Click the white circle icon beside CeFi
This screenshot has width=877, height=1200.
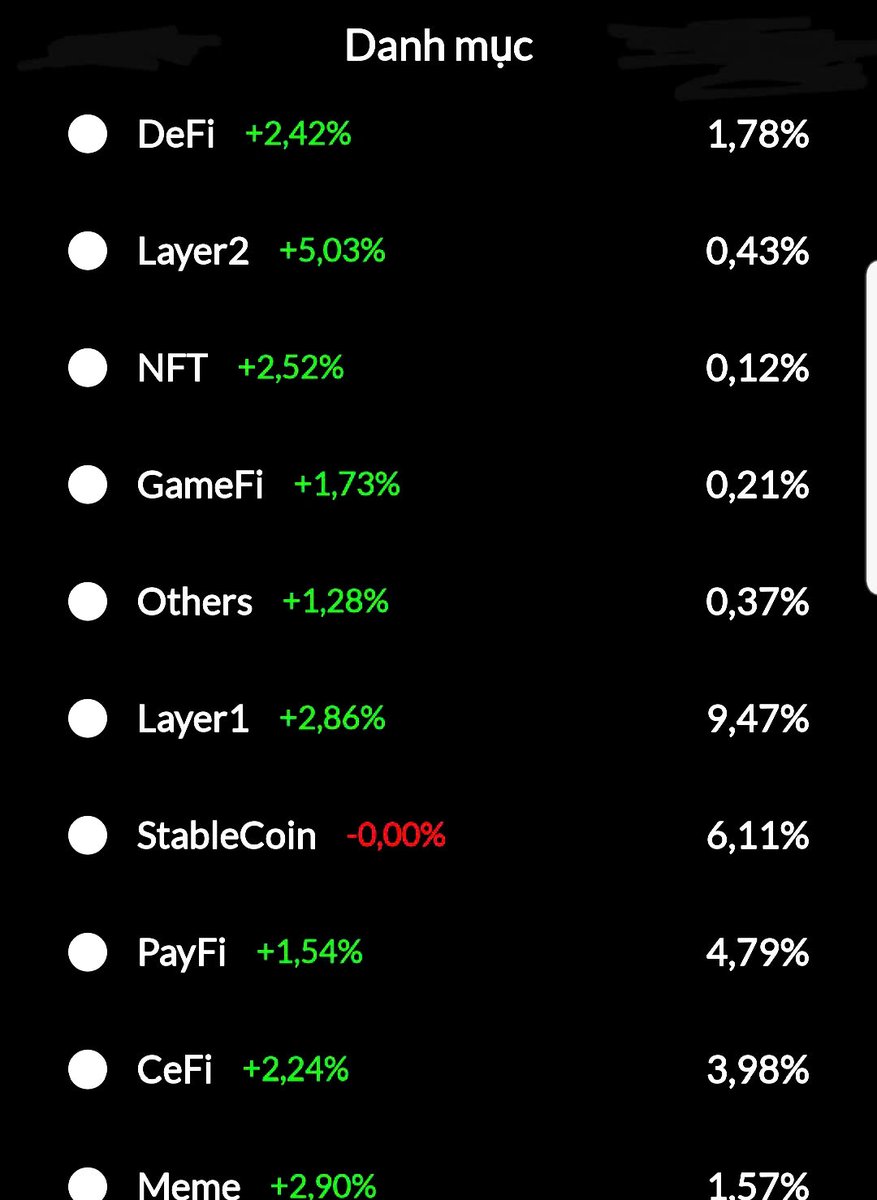point(88,1069)
